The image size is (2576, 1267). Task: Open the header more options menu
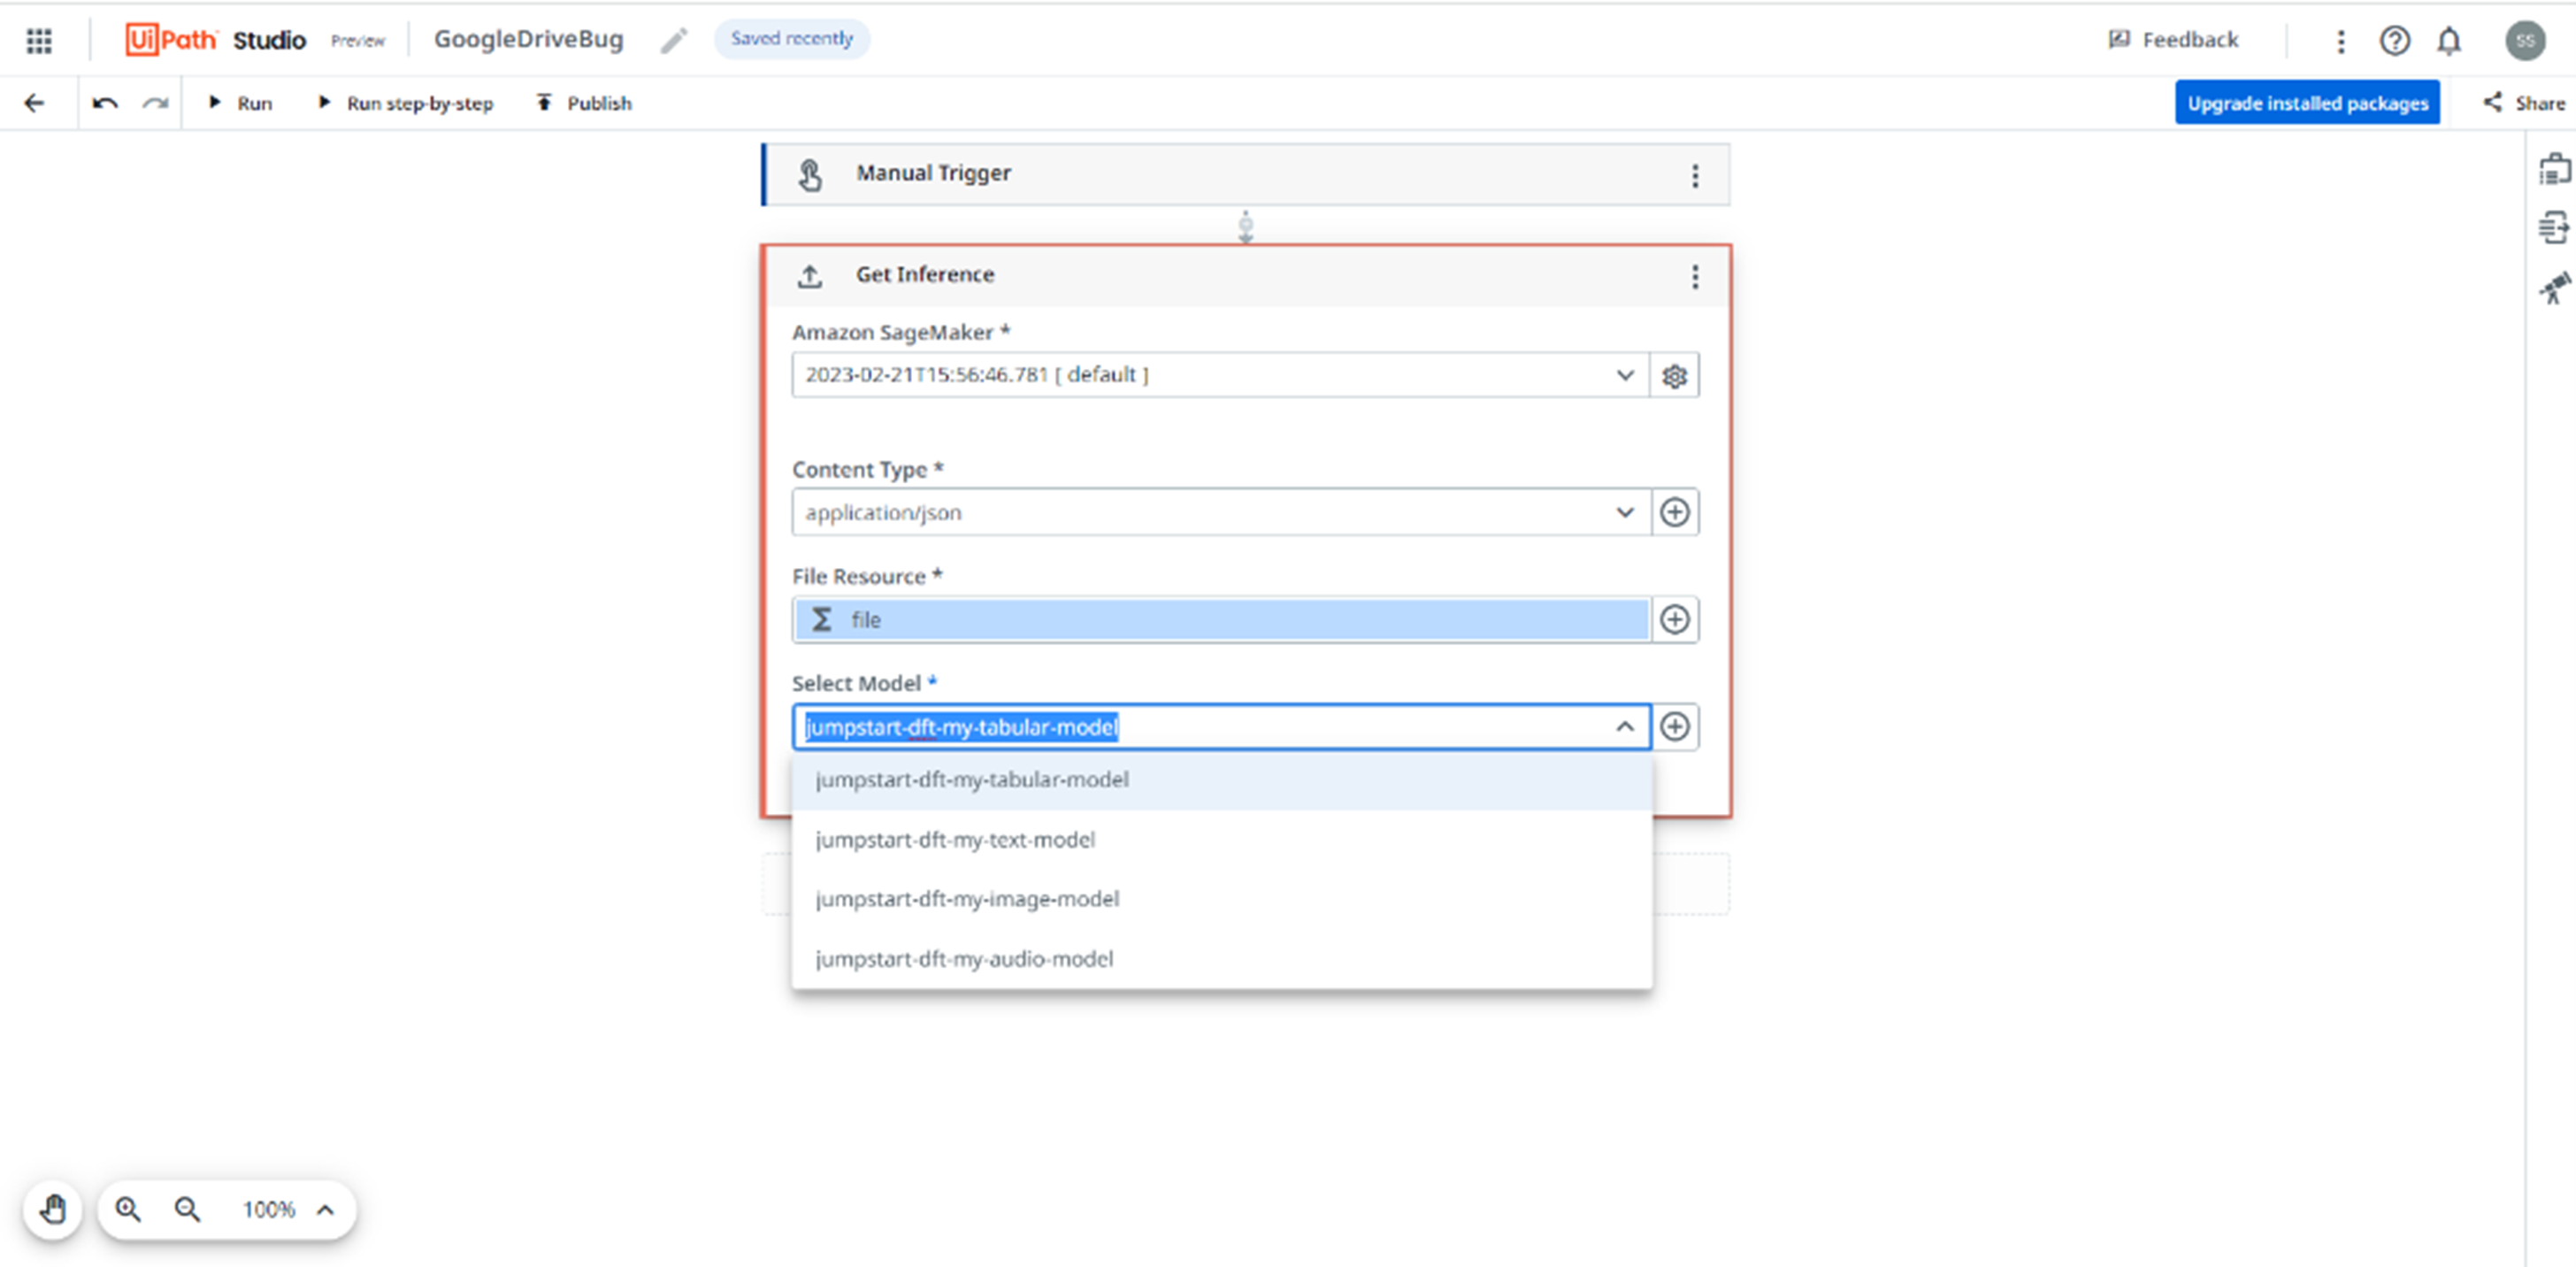(2340, 40)
